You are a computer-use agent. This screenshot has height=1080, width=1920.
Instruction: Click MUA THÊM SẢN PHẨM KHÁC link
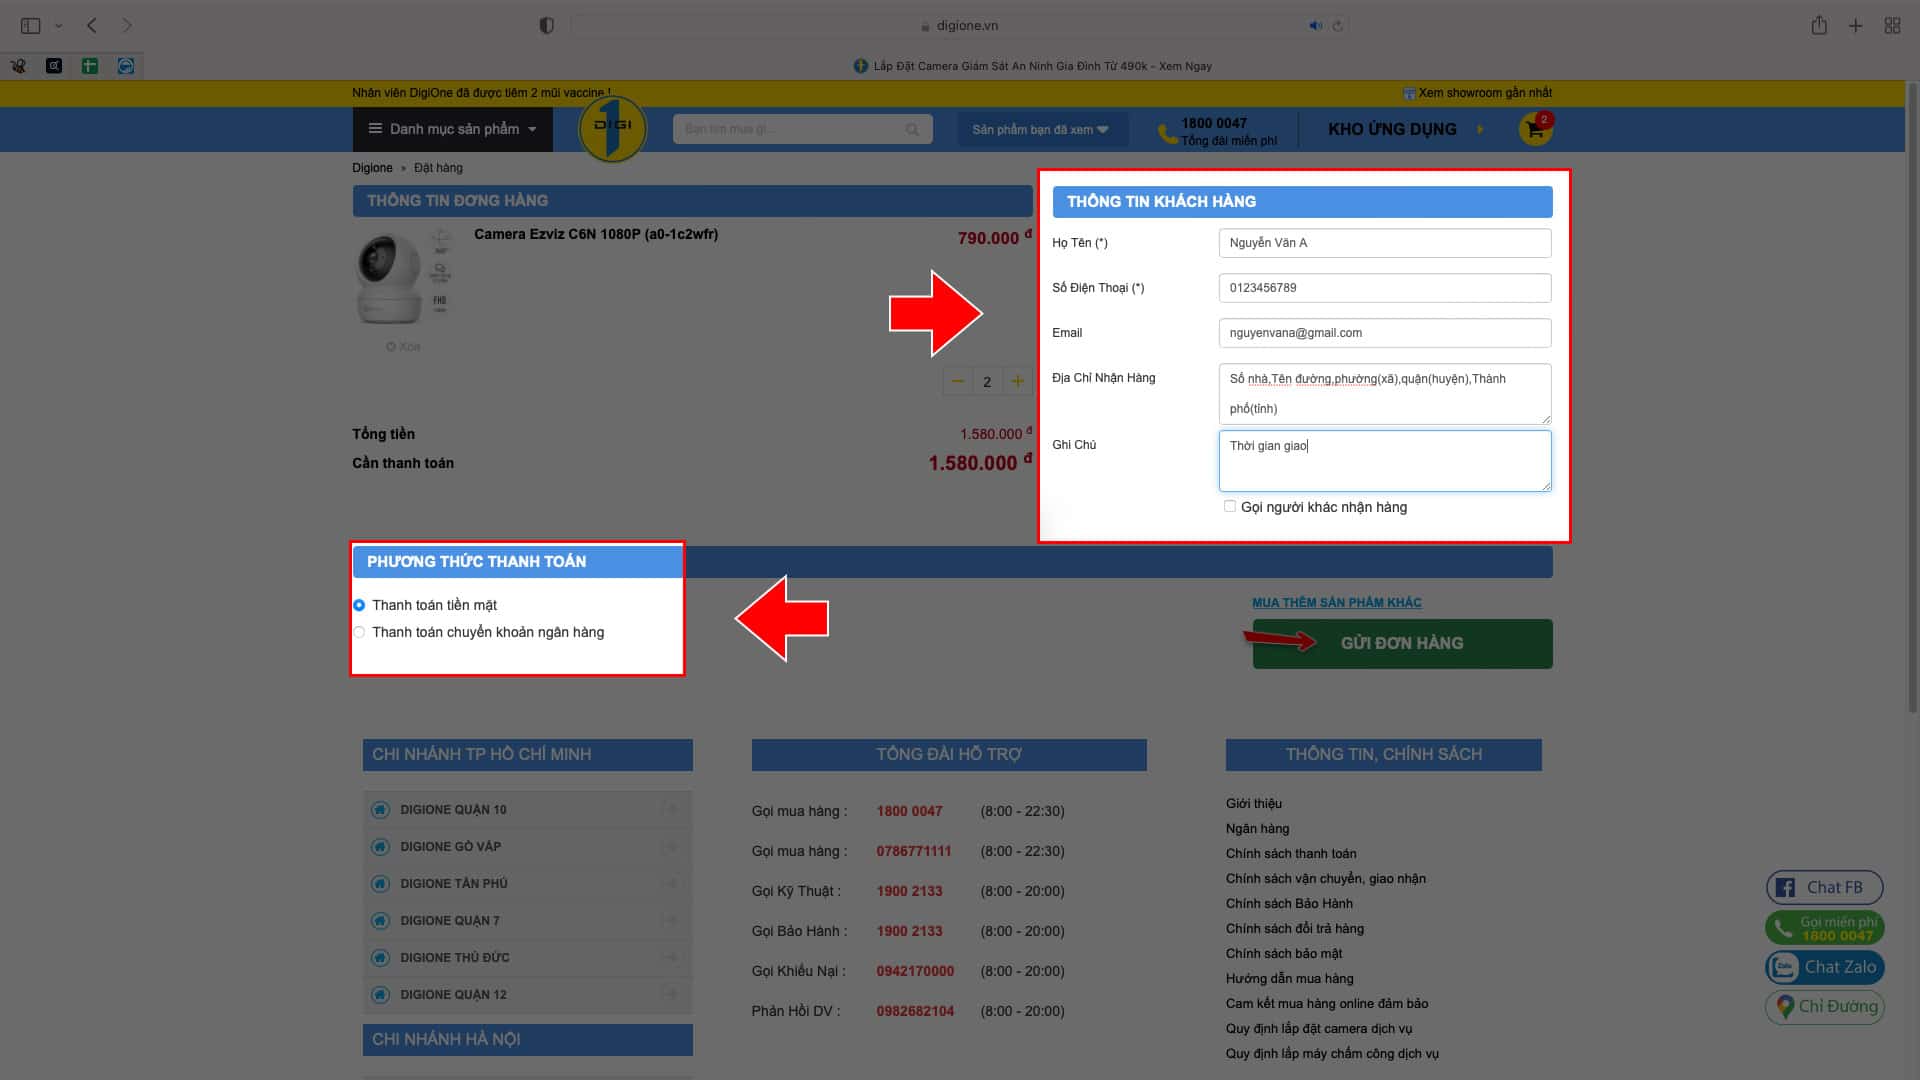1336,602
